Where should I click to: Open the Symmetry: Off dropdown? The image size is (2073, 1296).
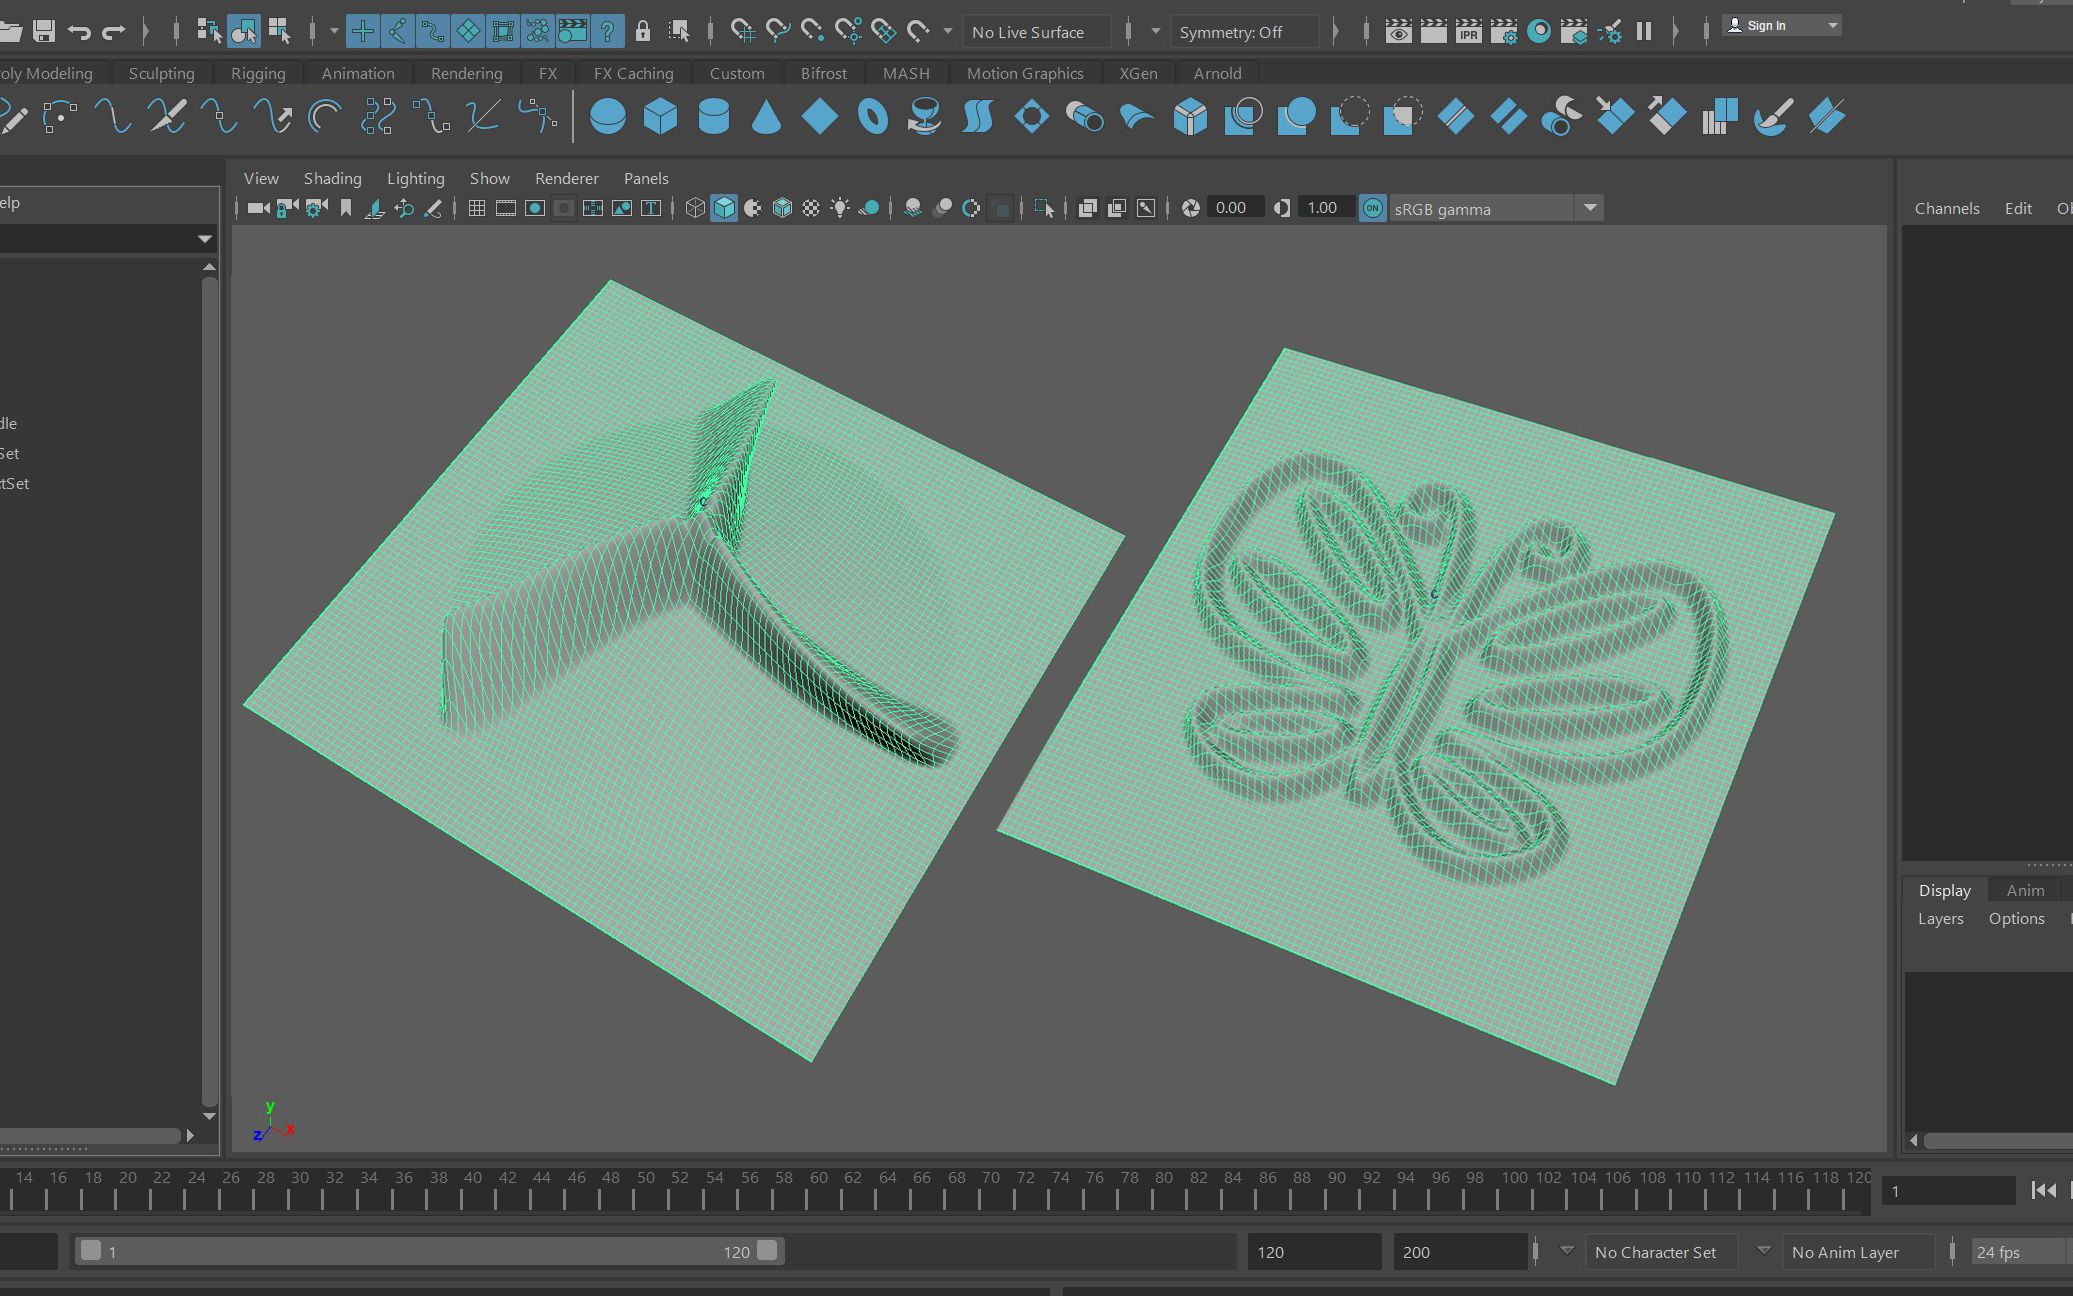tap(1244, 32)
